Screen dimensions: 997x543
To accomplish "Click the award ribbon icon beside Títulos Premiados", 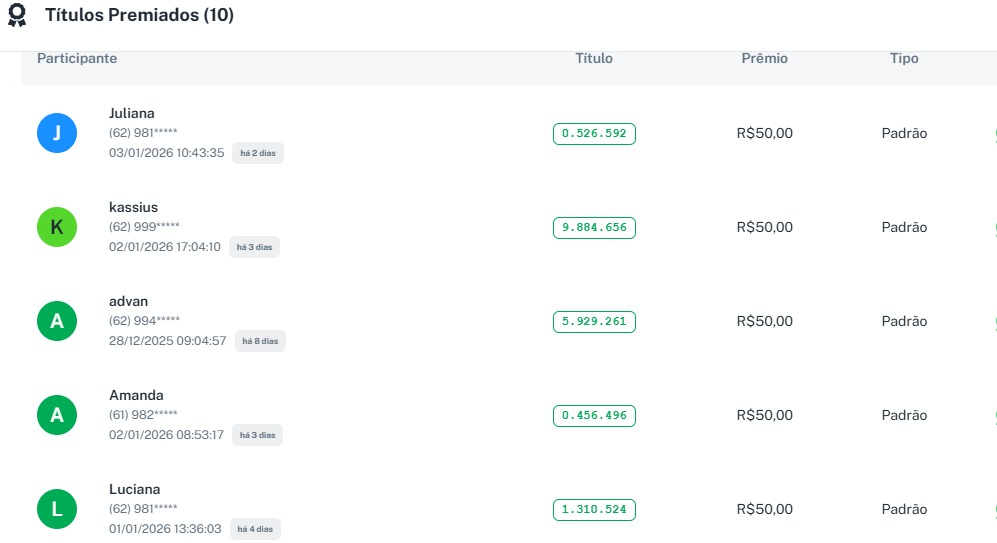I will (17, 16).
